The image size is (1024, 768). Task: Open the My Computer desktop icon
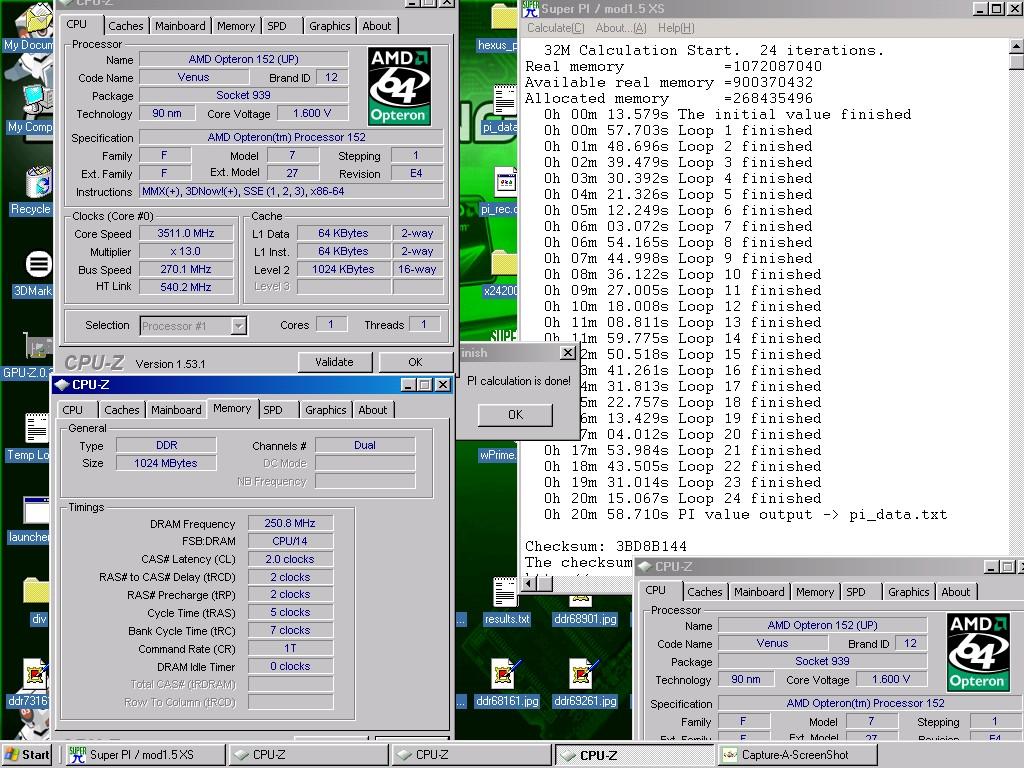click(x=36, y=98)
